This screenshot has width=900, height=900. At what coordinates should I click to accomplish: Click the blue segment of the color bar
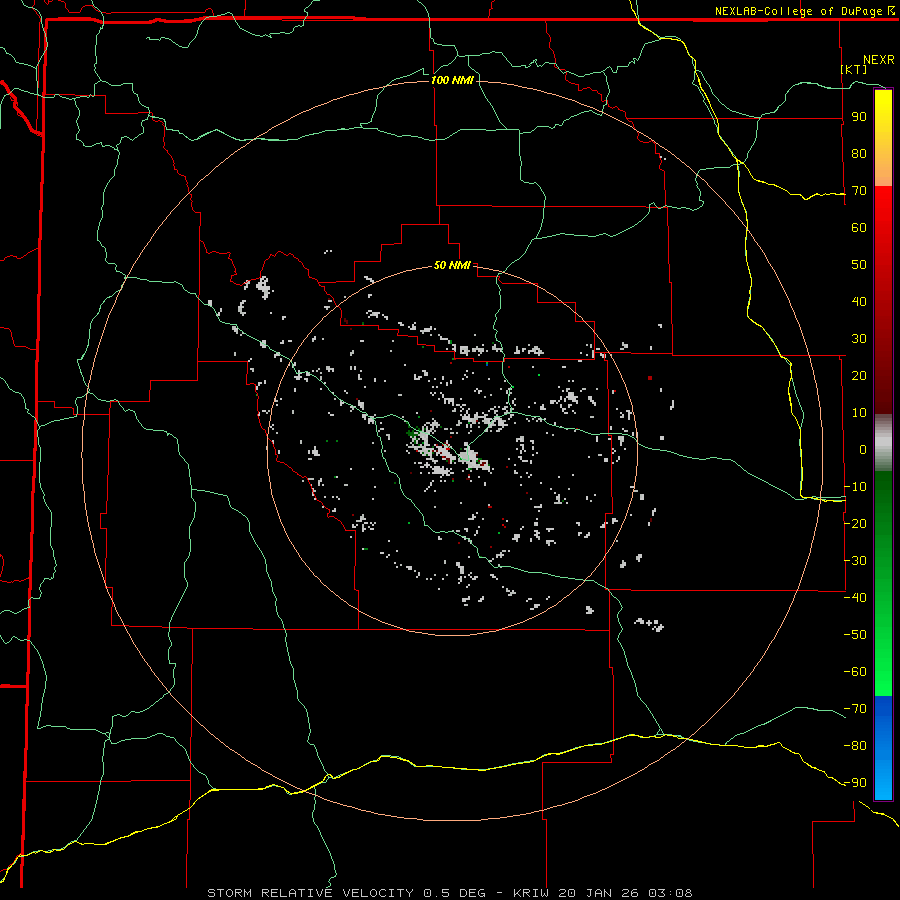[883, 747]
